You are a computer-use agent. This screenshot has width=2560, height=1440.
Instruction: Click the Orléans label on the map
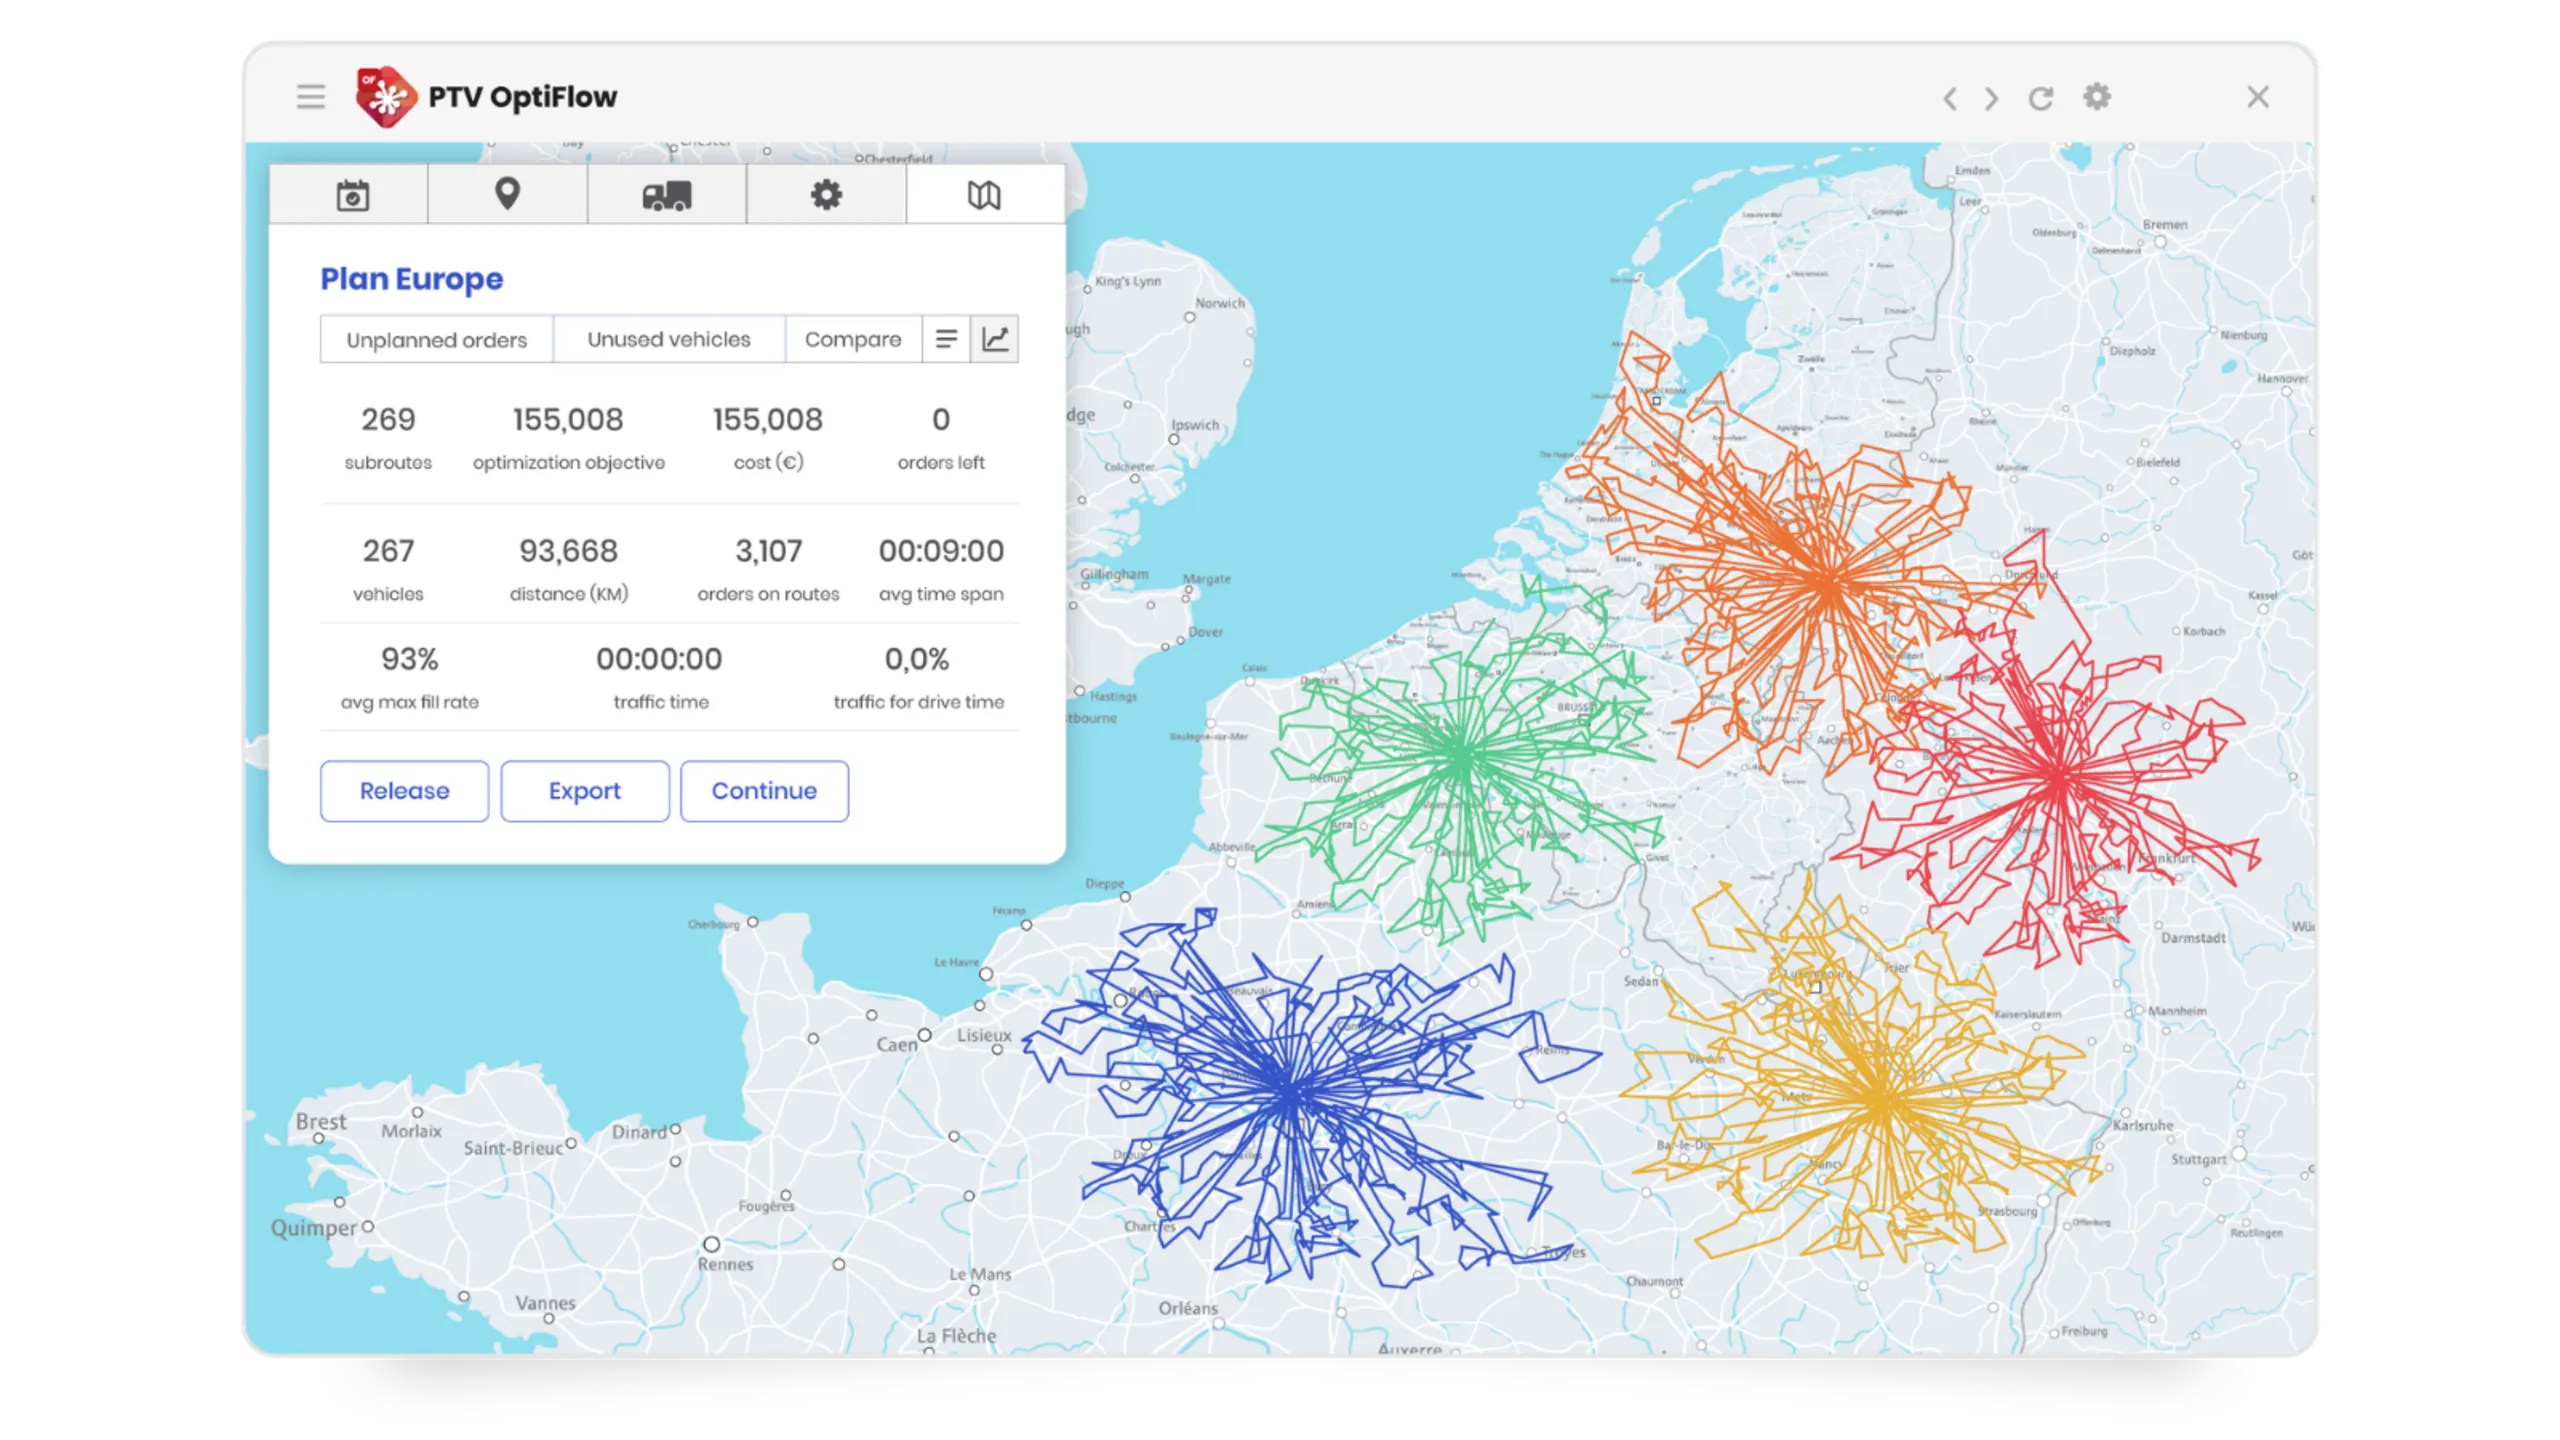click(x=1188, y=1308)
